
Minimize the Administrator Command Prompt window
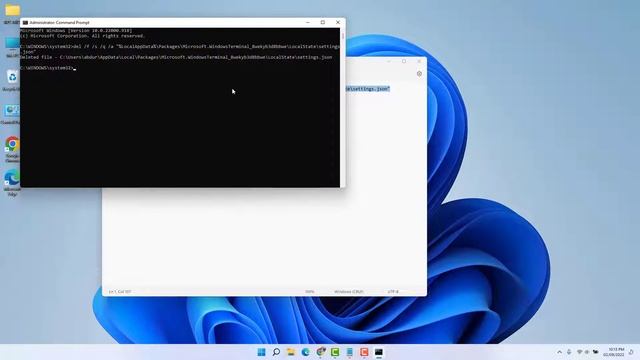coord(308,22)
